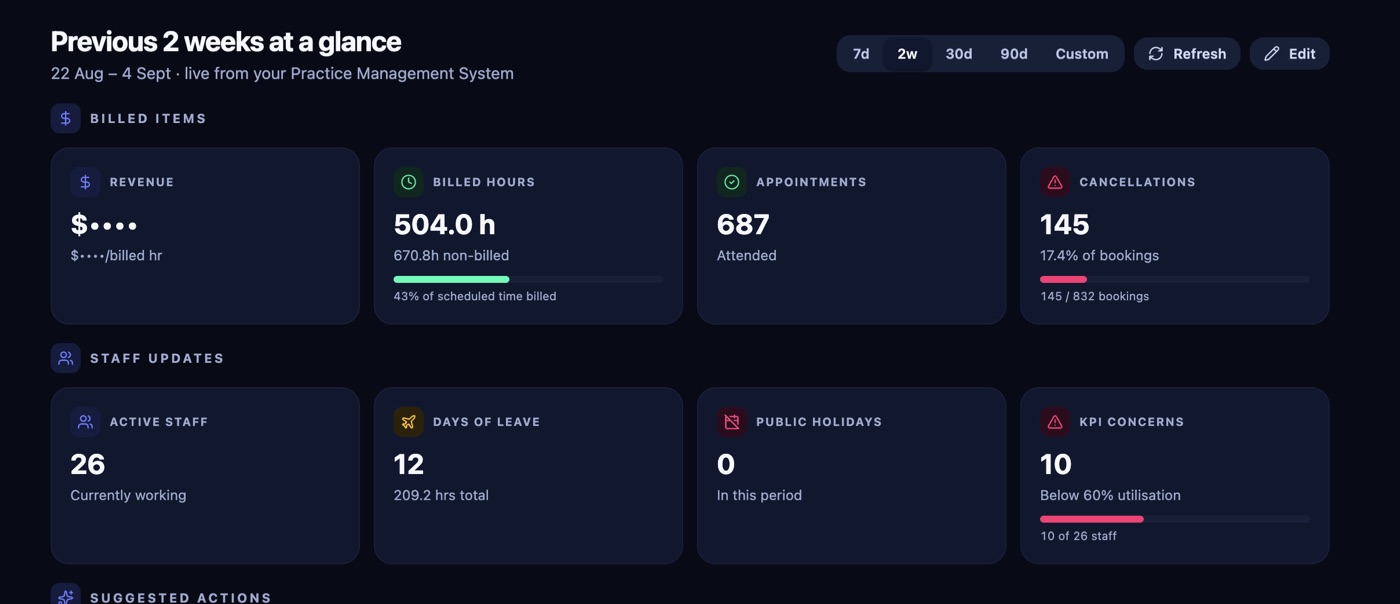Click the crossed calendar icon in Public Holidays card
Image resolution: width=1400 pixels, height=604 pixels.
(732, 422)
